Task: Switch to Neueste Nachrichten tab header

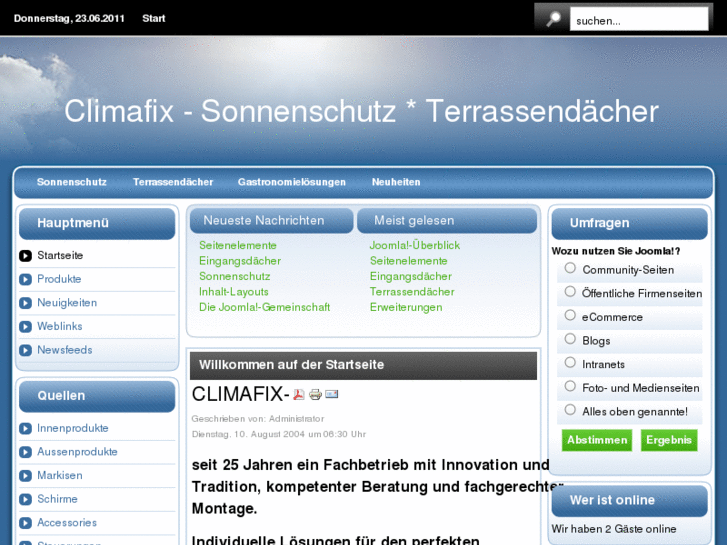Action: [272, 220]
